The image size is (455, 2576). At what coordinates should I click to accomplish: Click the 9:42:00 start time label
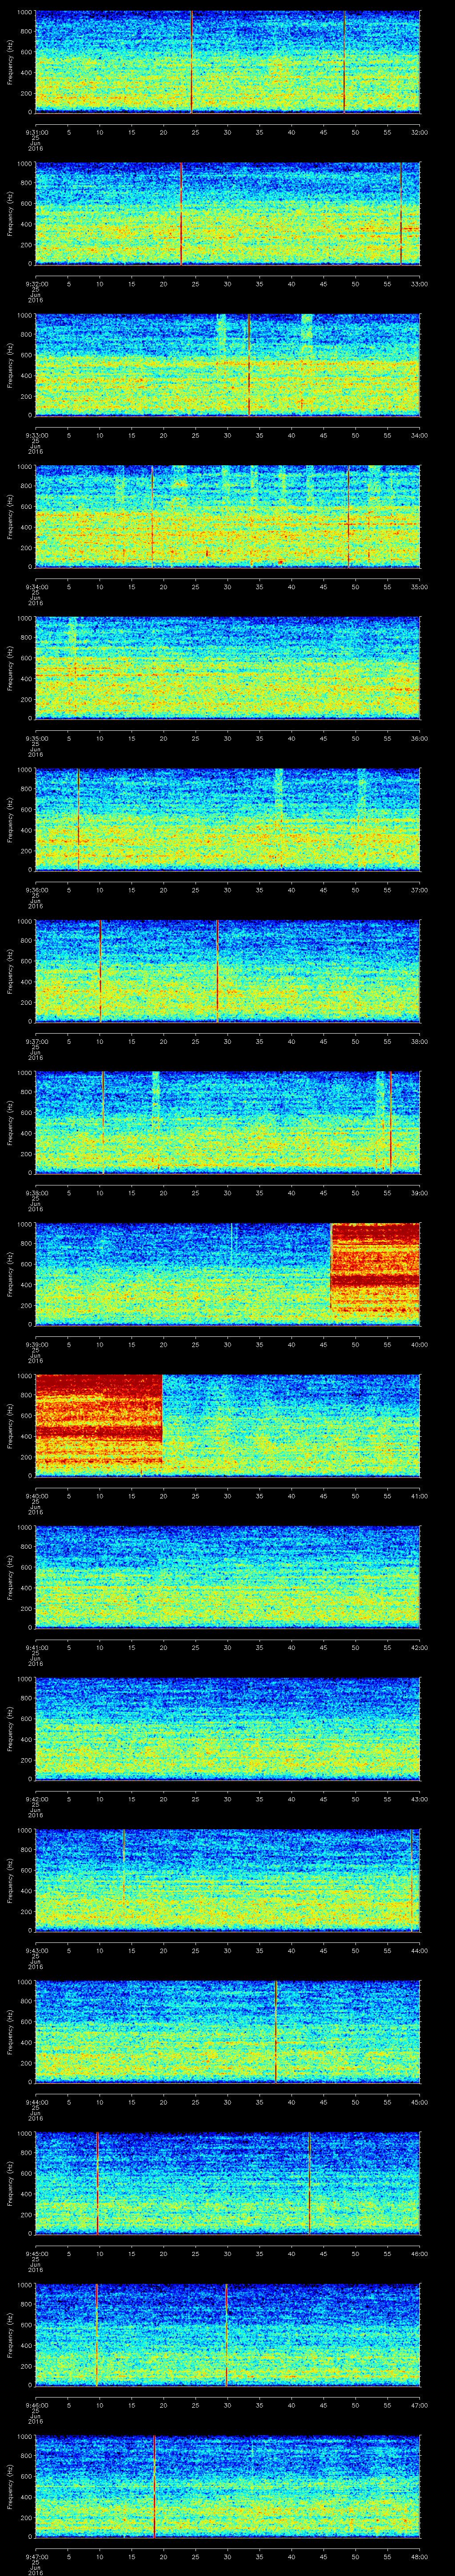36,1799
